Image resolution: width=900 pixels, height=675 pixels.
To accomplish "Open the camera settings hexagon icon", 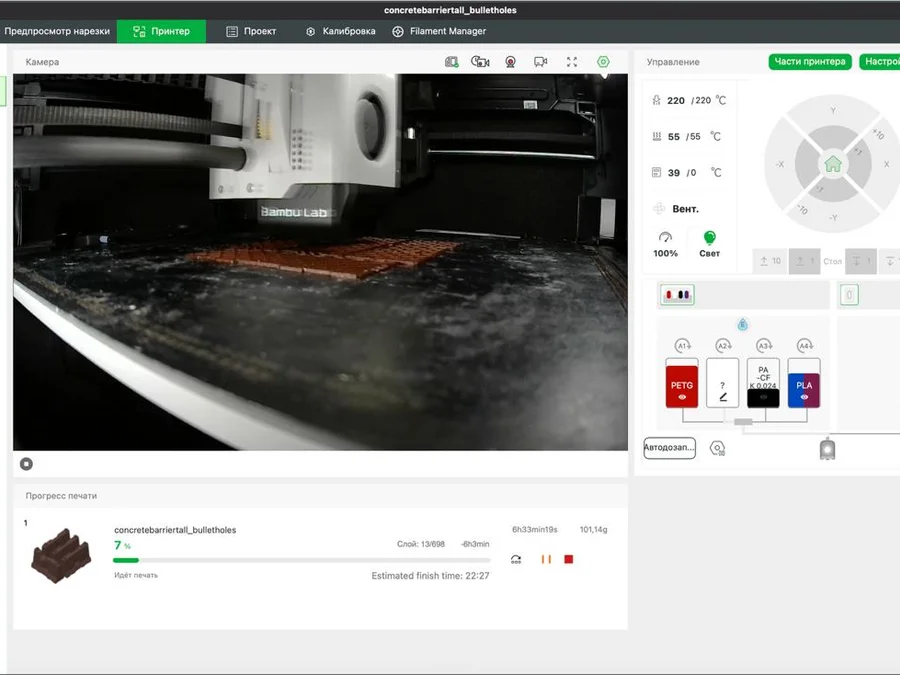I will [x=603, y=62].
